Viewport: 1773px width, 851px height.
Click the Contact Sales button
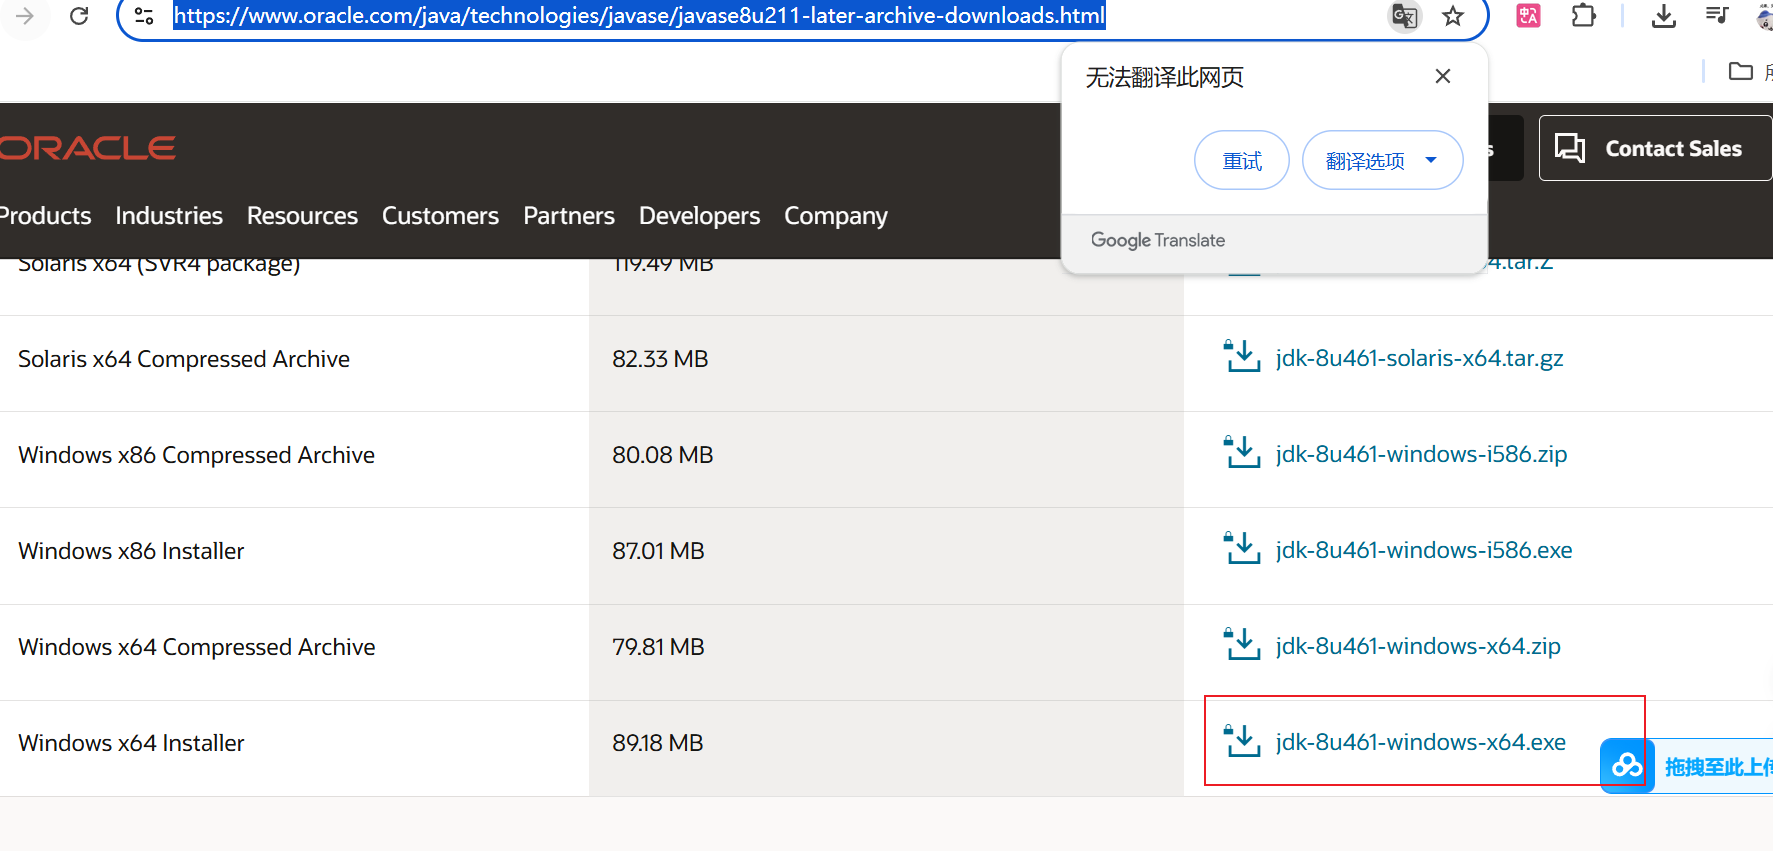point(1655,148)
